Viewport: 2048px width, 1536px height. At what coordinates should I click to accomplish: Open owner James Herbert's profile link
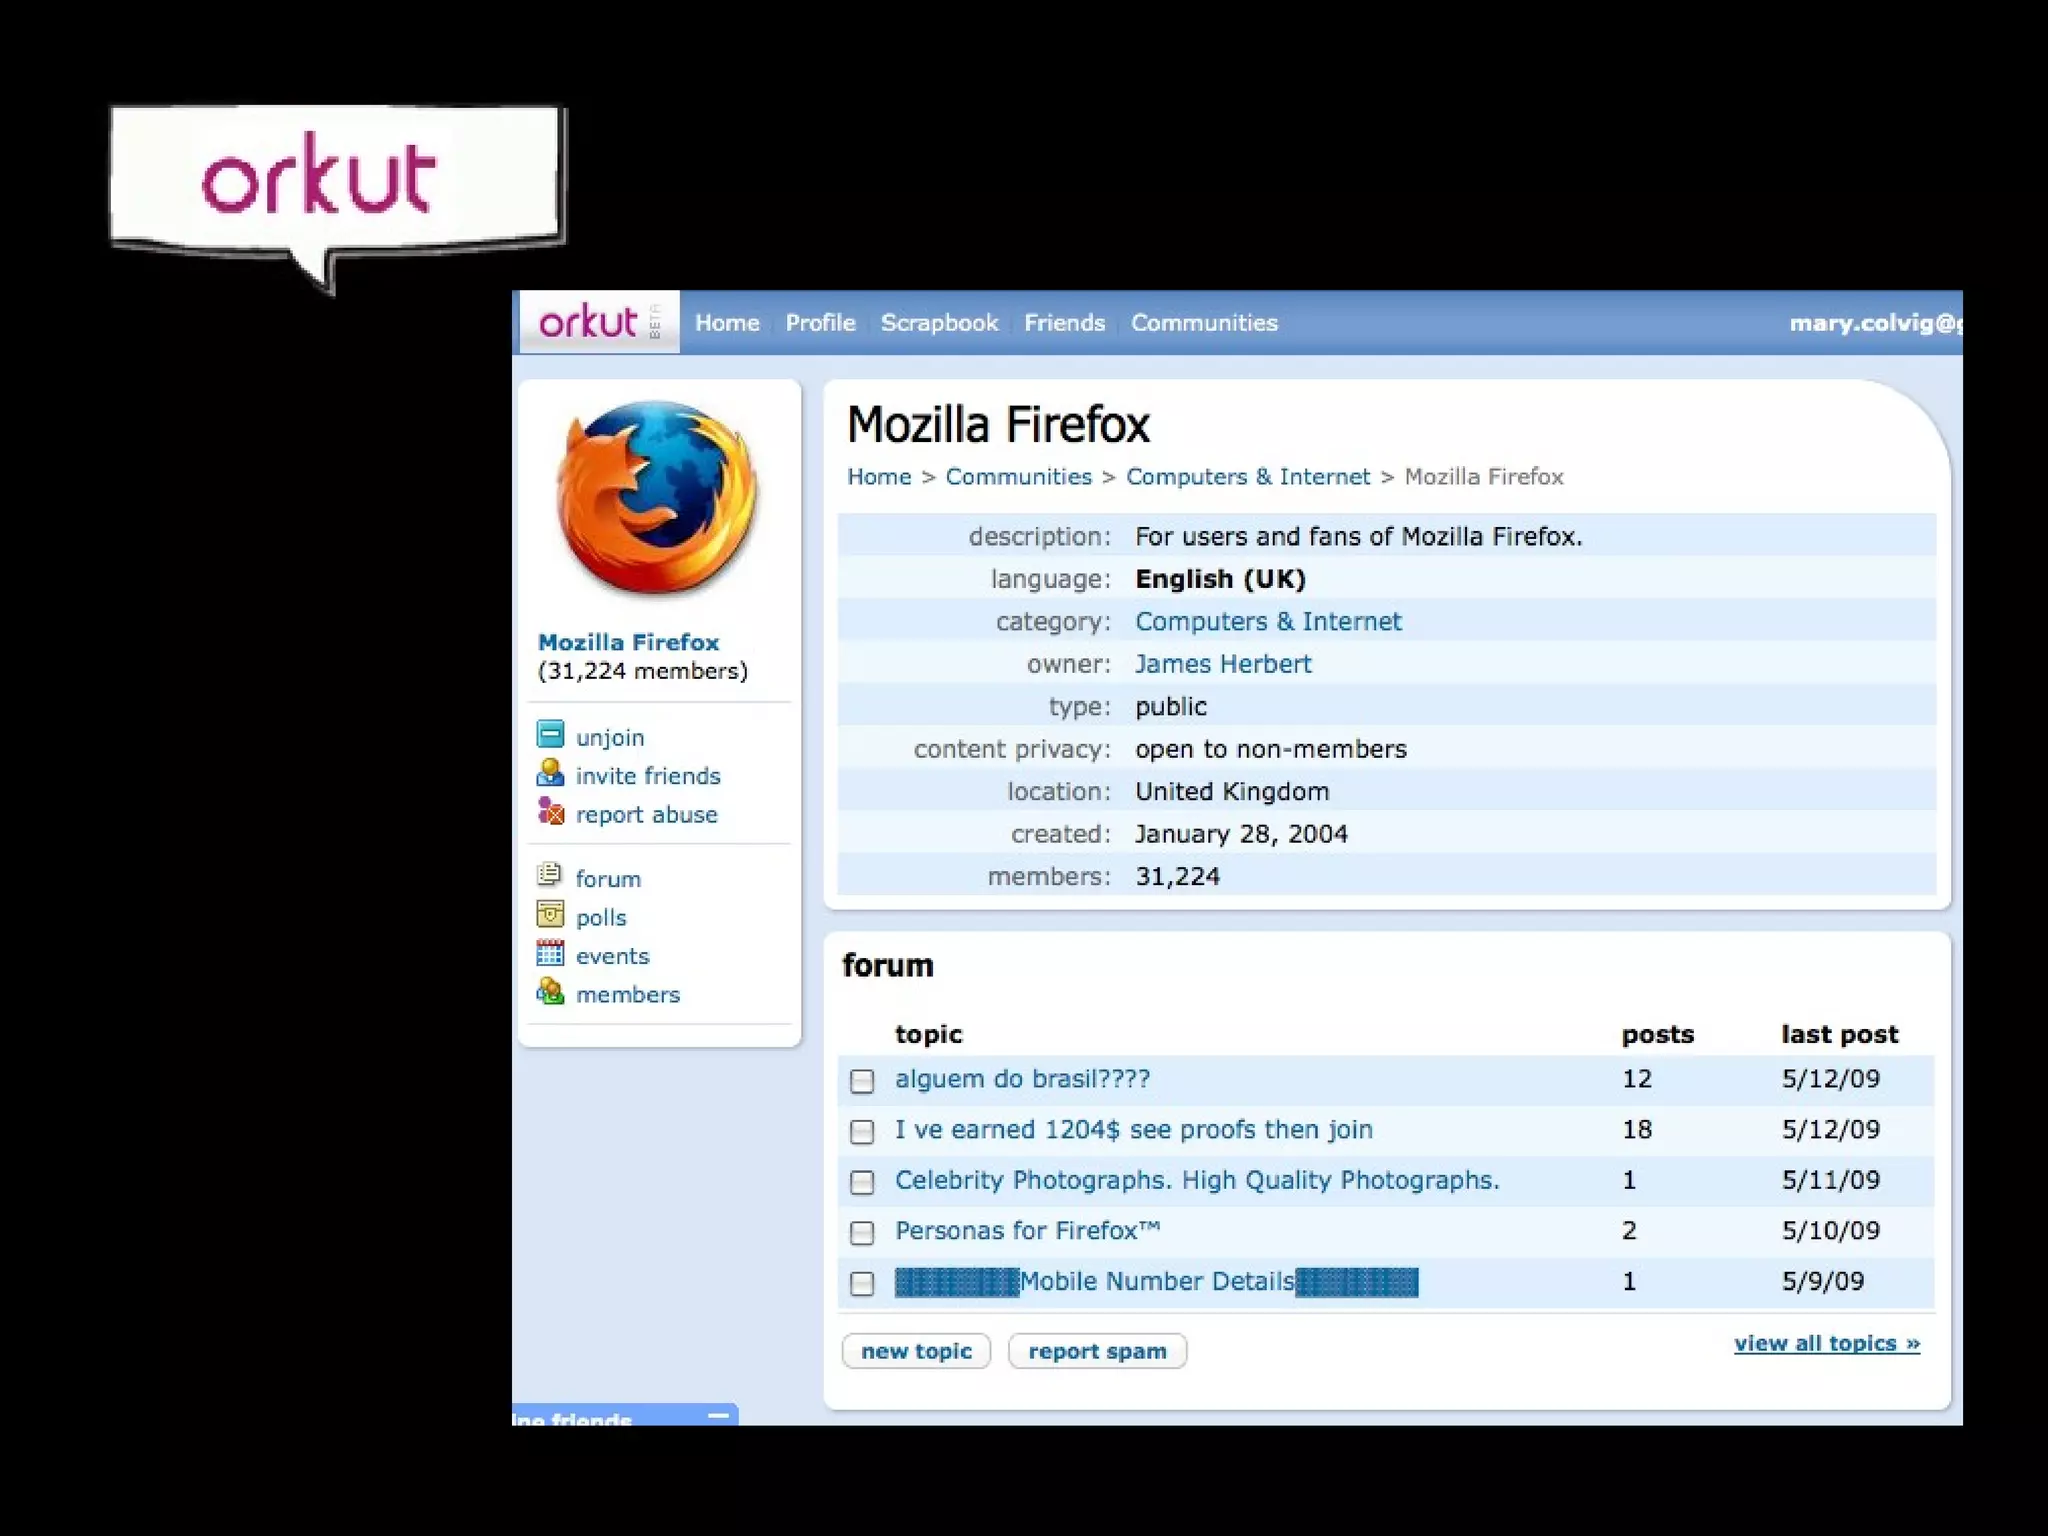[x=1222, y=664]
